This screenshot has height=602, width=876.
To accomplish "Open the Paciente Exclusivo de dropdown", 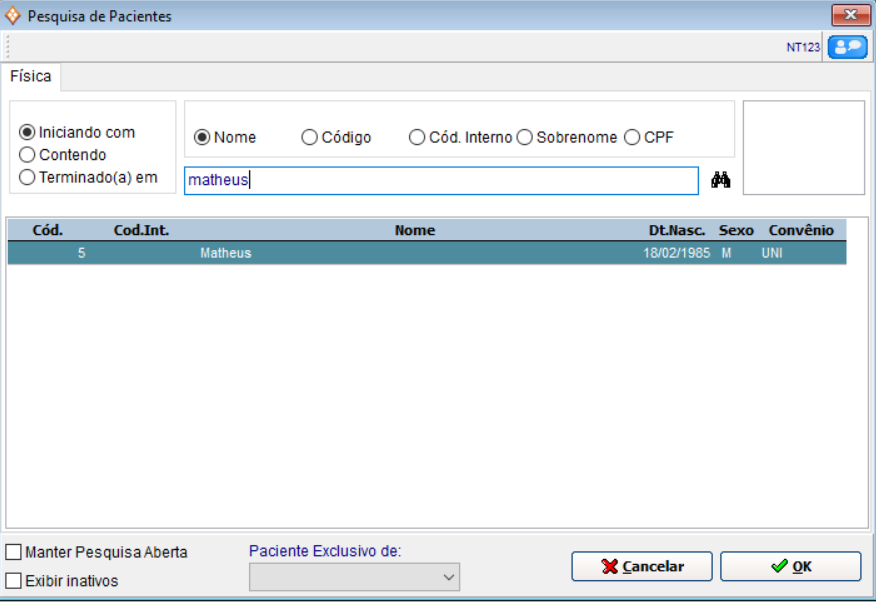I will [x=354, y=577].
